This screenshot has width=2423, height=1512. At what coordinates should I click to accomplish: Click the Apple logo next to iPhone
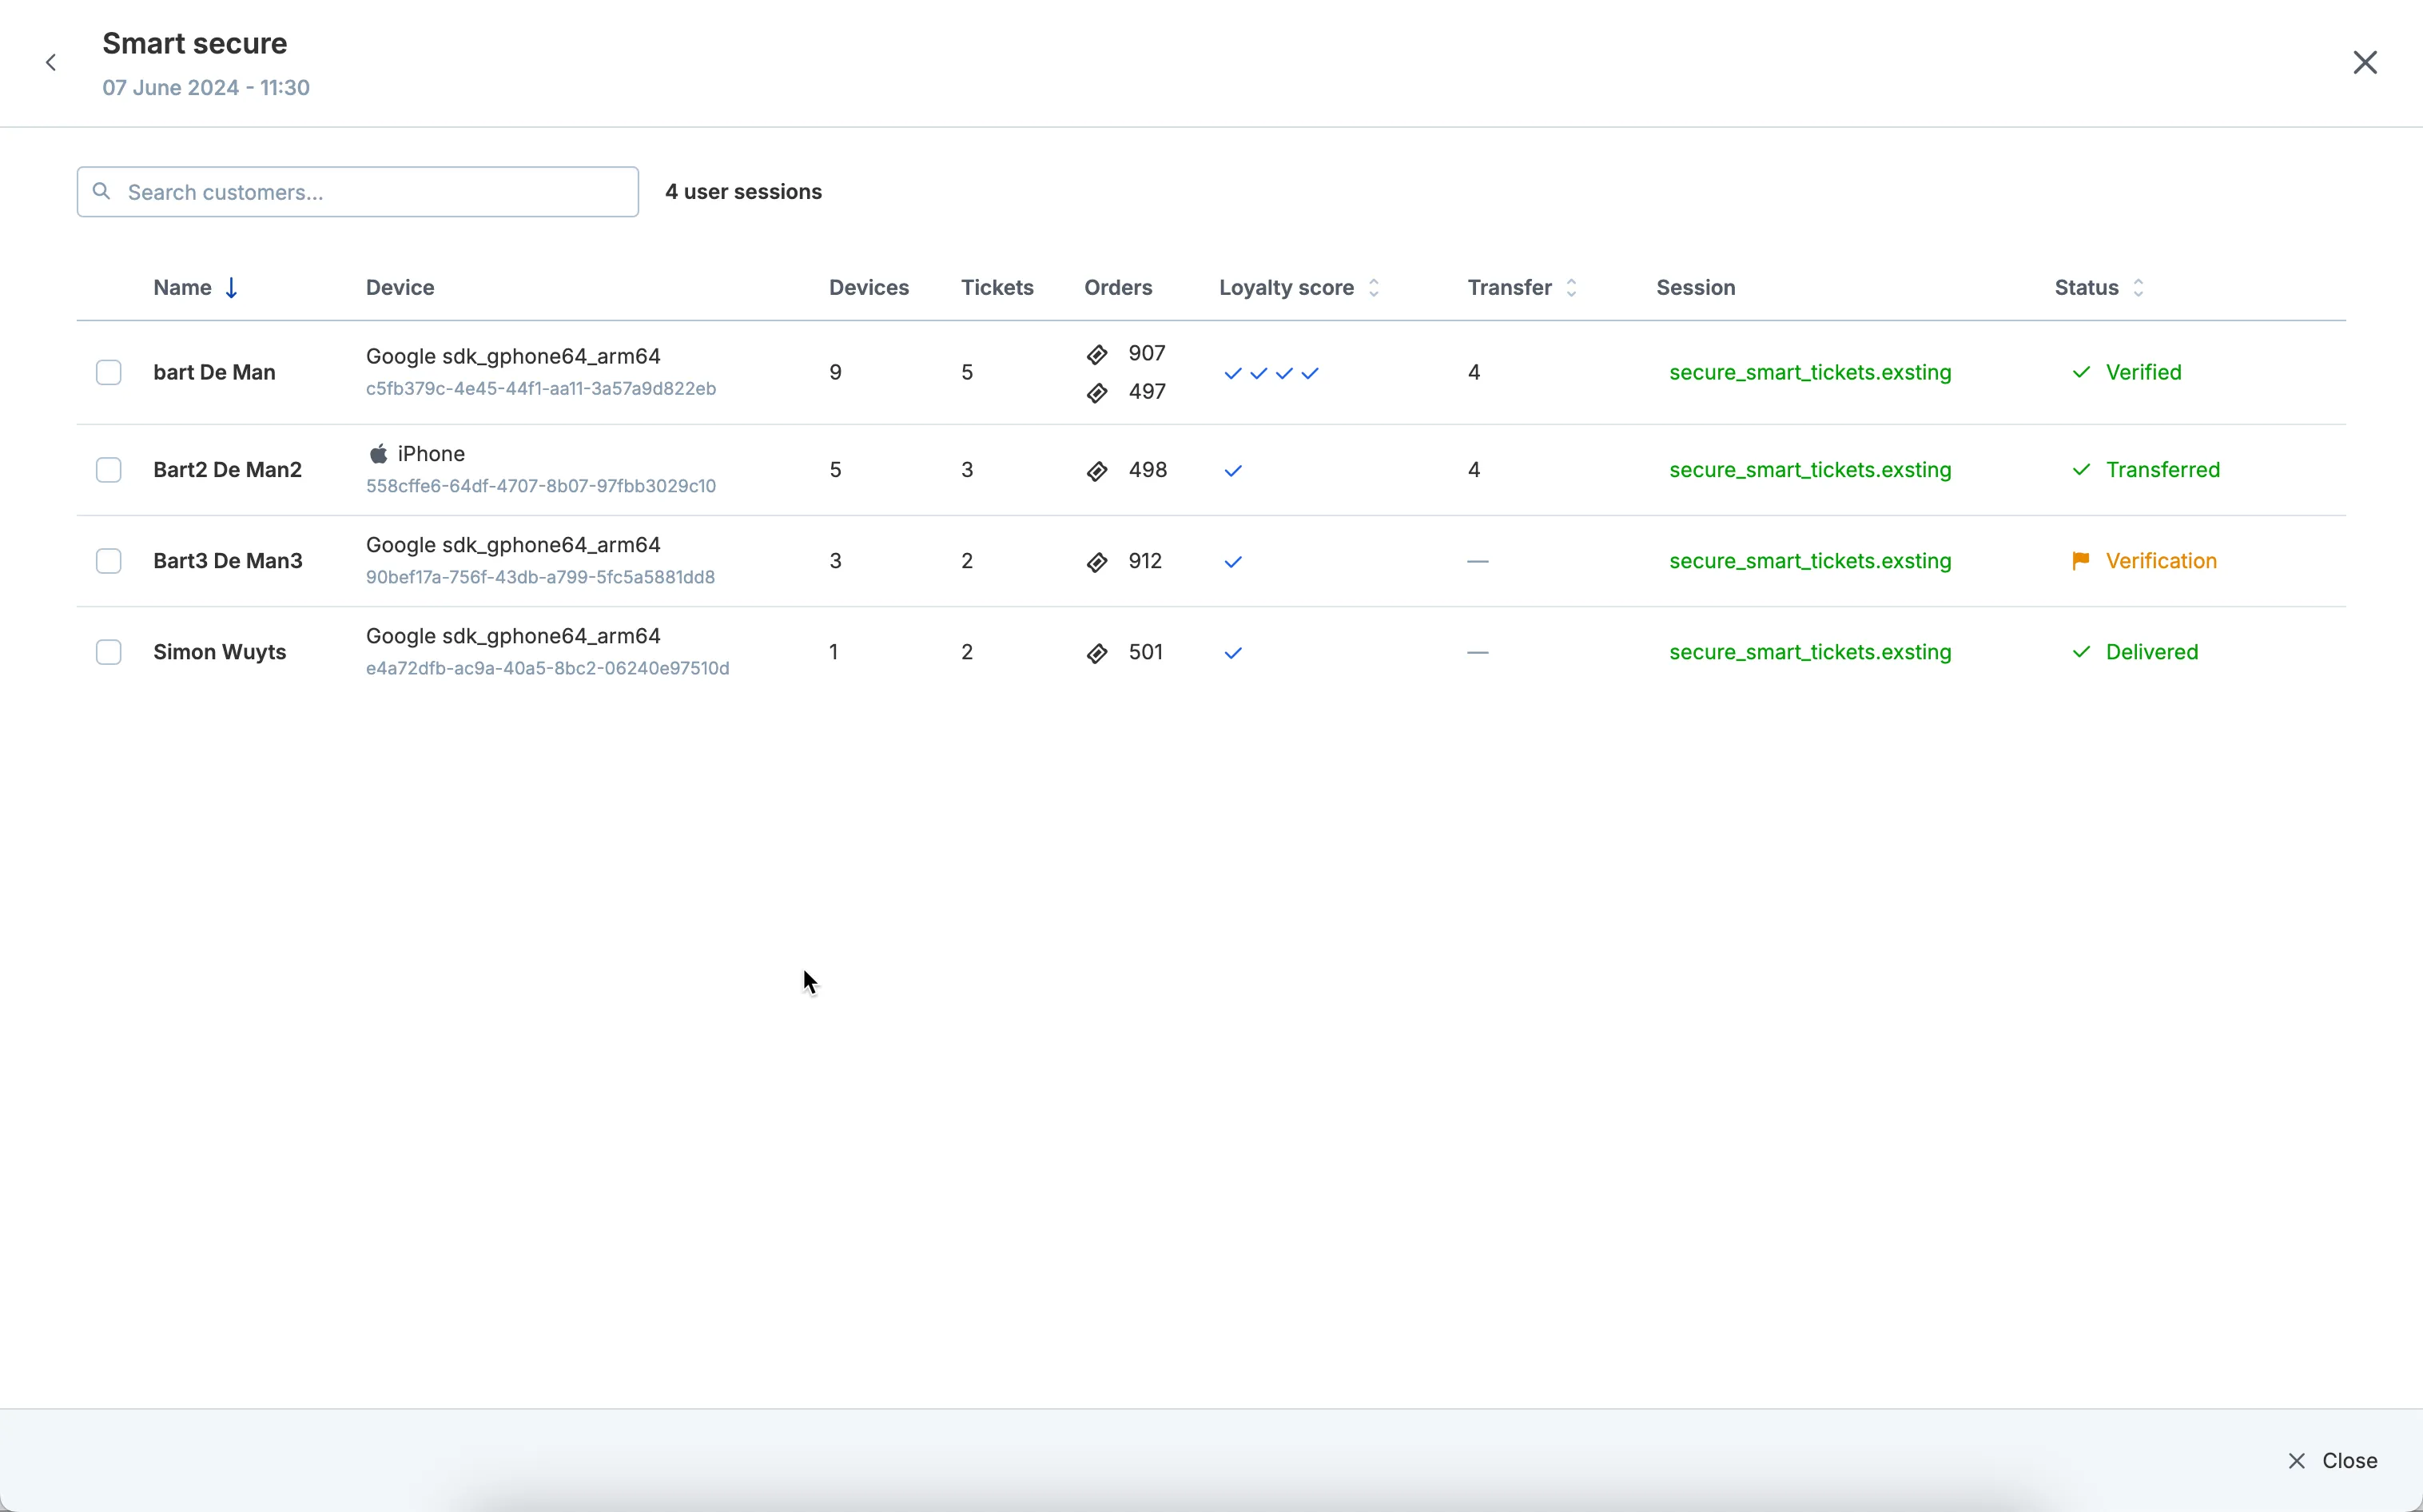[378, 454]
